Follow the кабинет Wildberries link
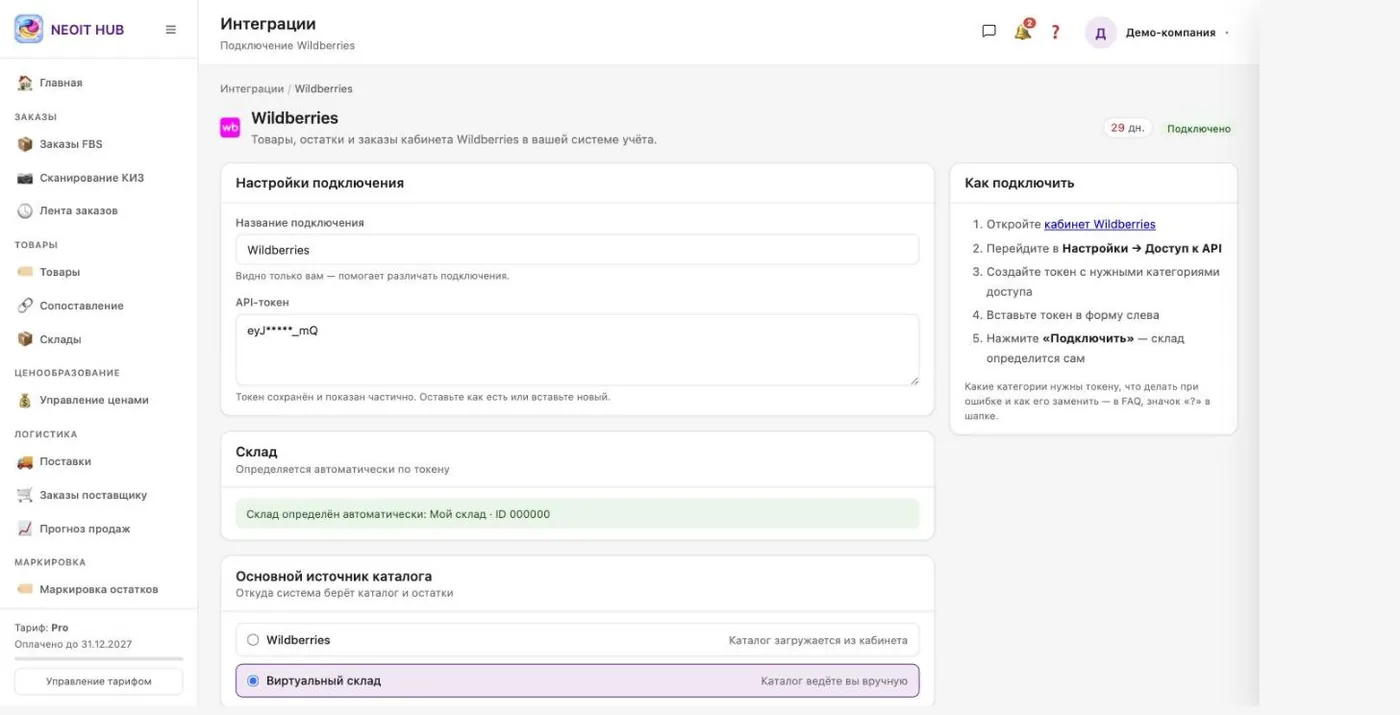The width and height of the screenshot is (1400, 715). tap(1099, 225)
